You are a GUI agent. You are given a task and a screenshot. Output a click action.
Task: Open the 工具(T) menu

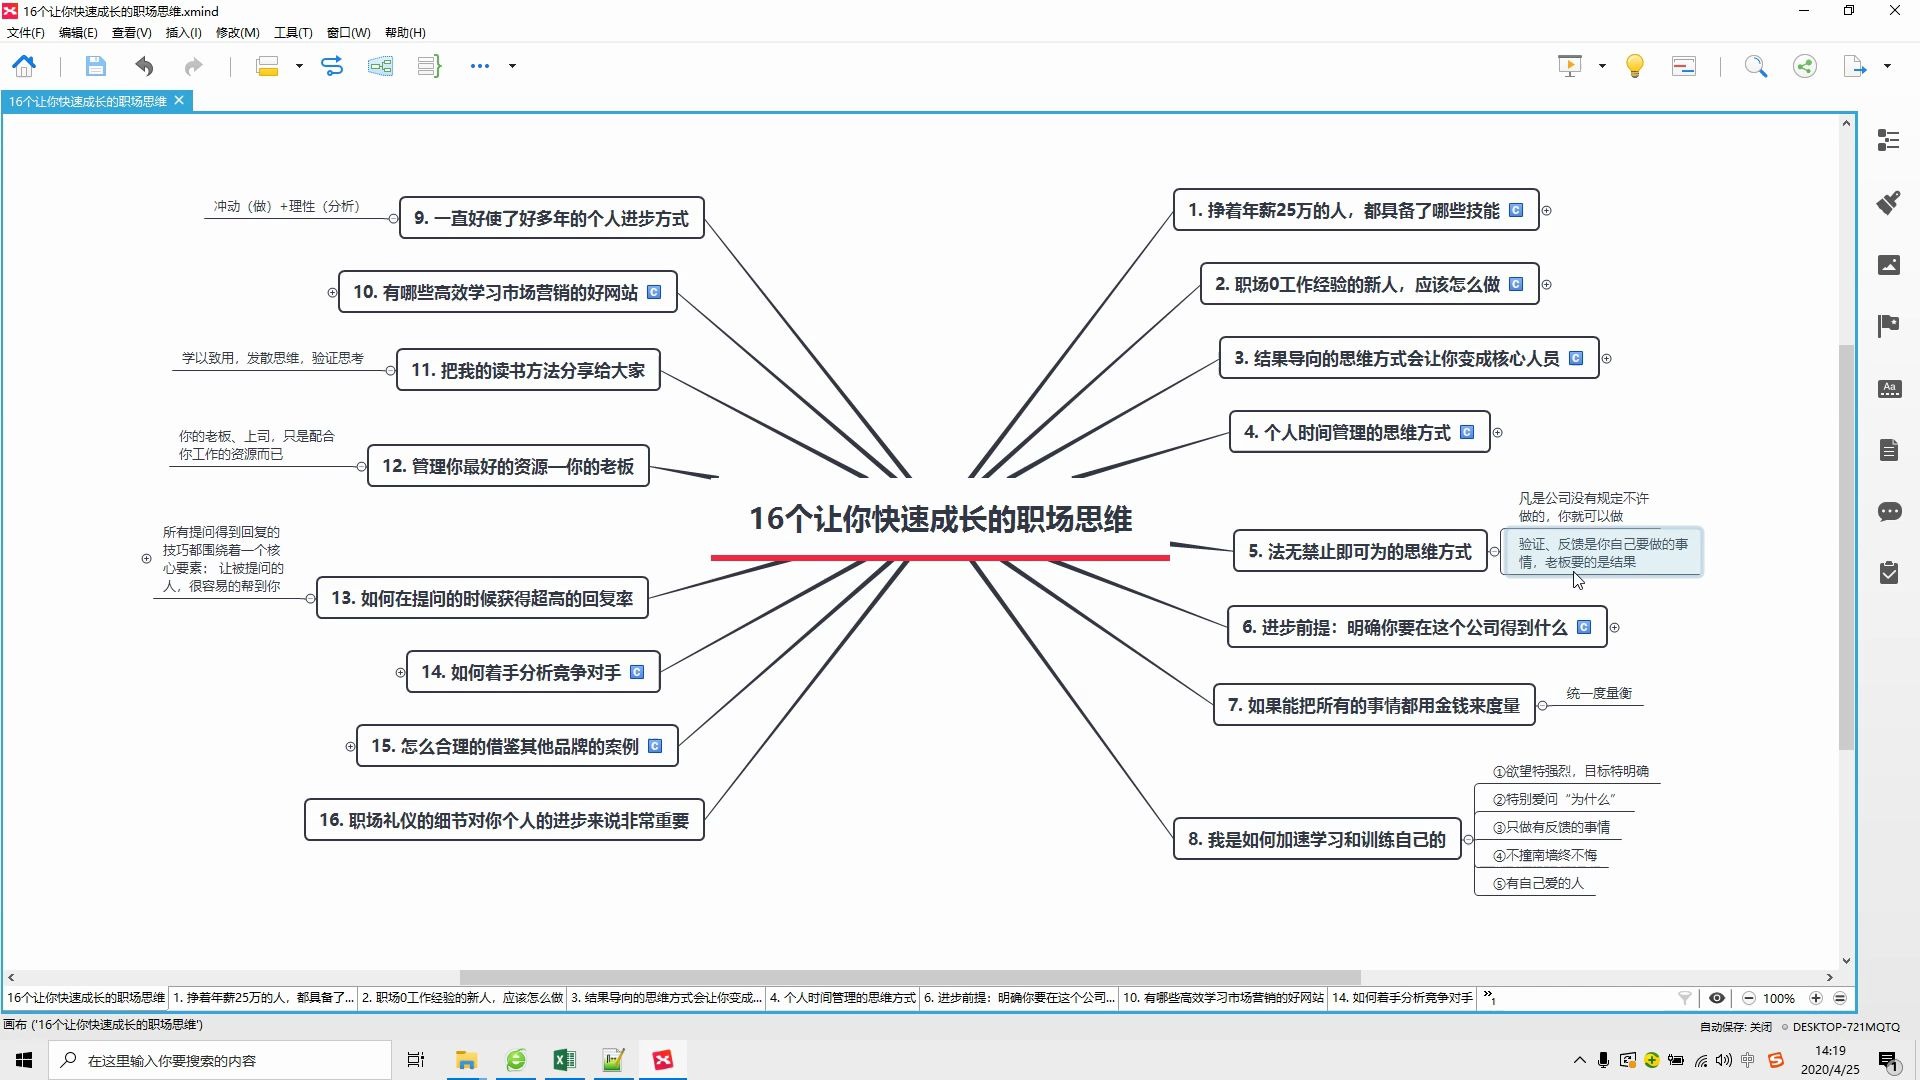pyautogui.click(x=293, y=33)
